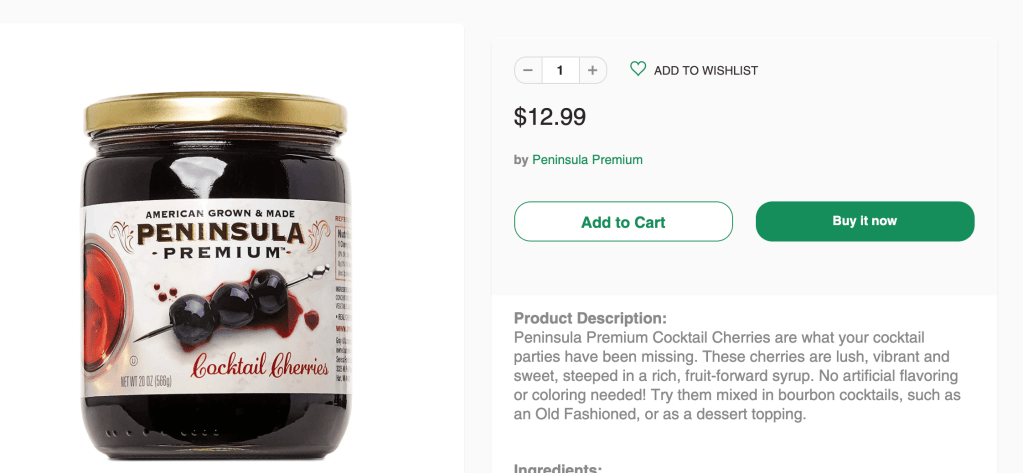
Task: Click the partially visible Ingredients heading
Action: (558, 468)
